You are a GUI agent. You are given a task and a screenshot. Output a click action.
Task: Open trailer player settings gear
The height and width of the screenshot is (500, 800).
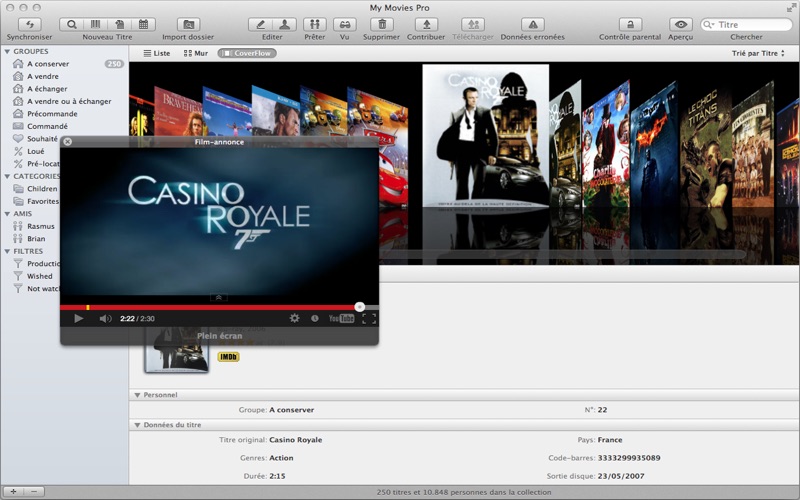click(x=294, y=318)
